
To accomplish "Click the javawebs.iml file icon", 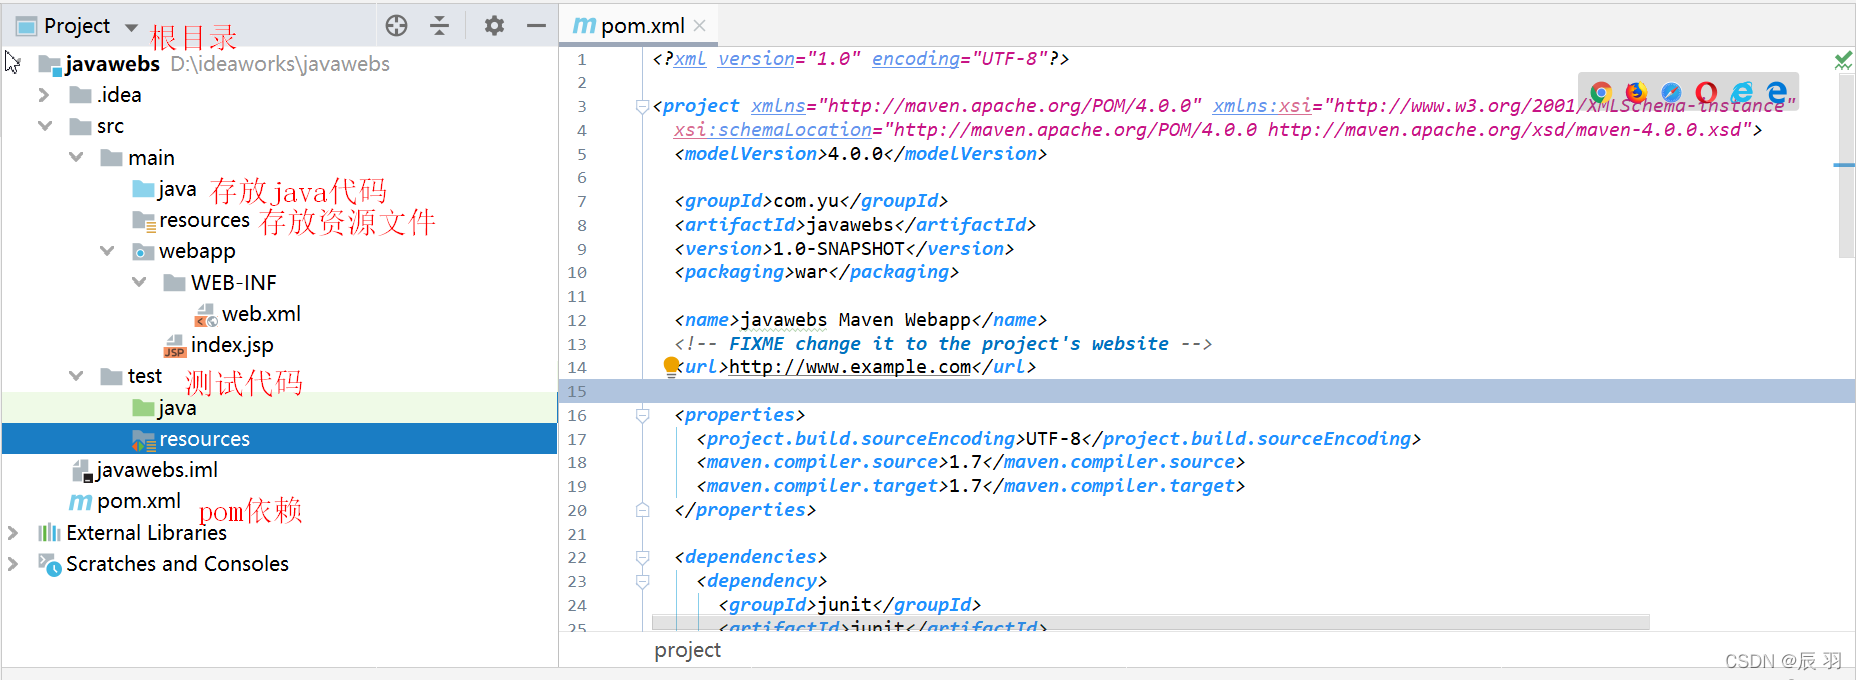I will (x=82, y=471).
